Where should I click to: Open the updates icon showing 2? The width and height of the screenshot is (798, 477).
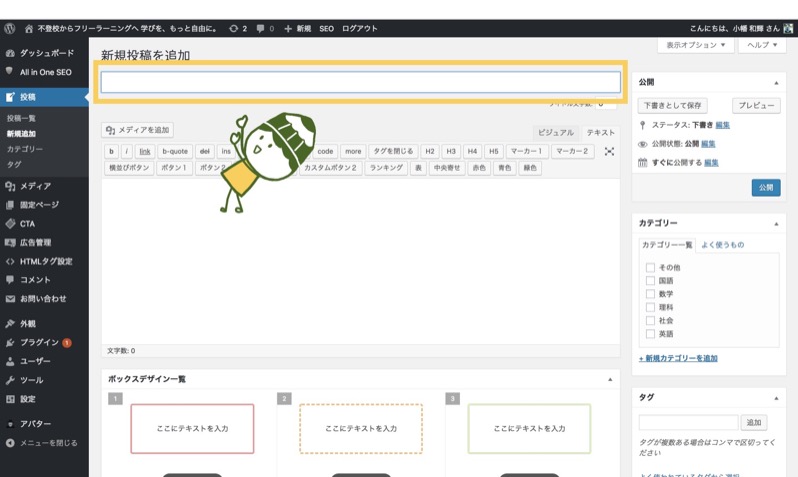[234, 29]
